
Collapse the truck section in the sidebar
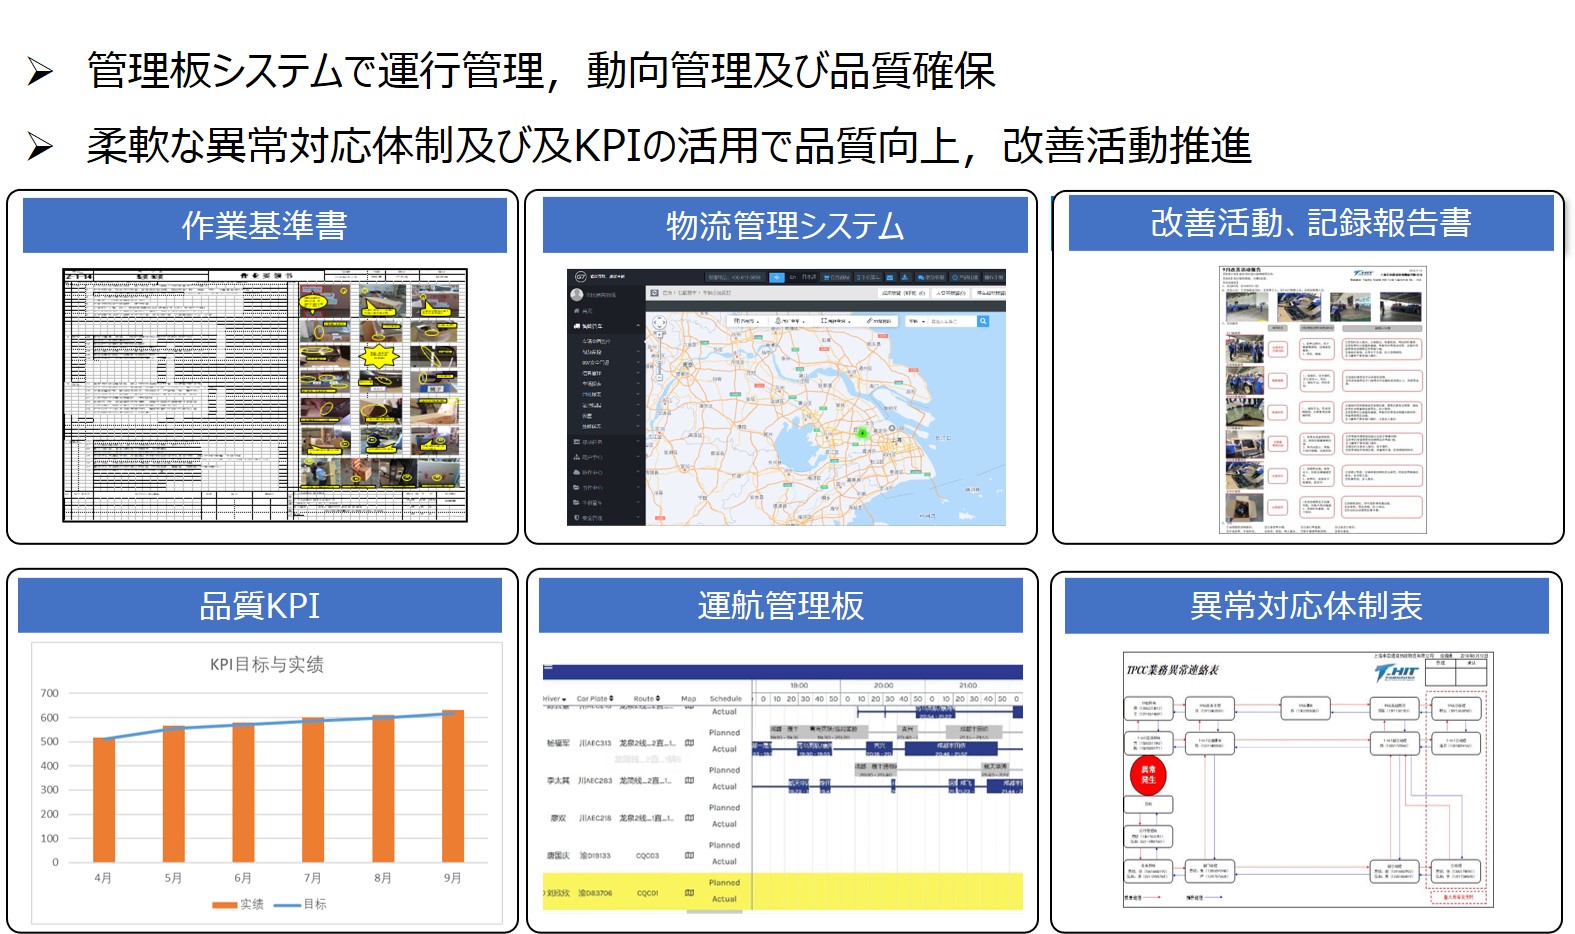pos(638,327)
